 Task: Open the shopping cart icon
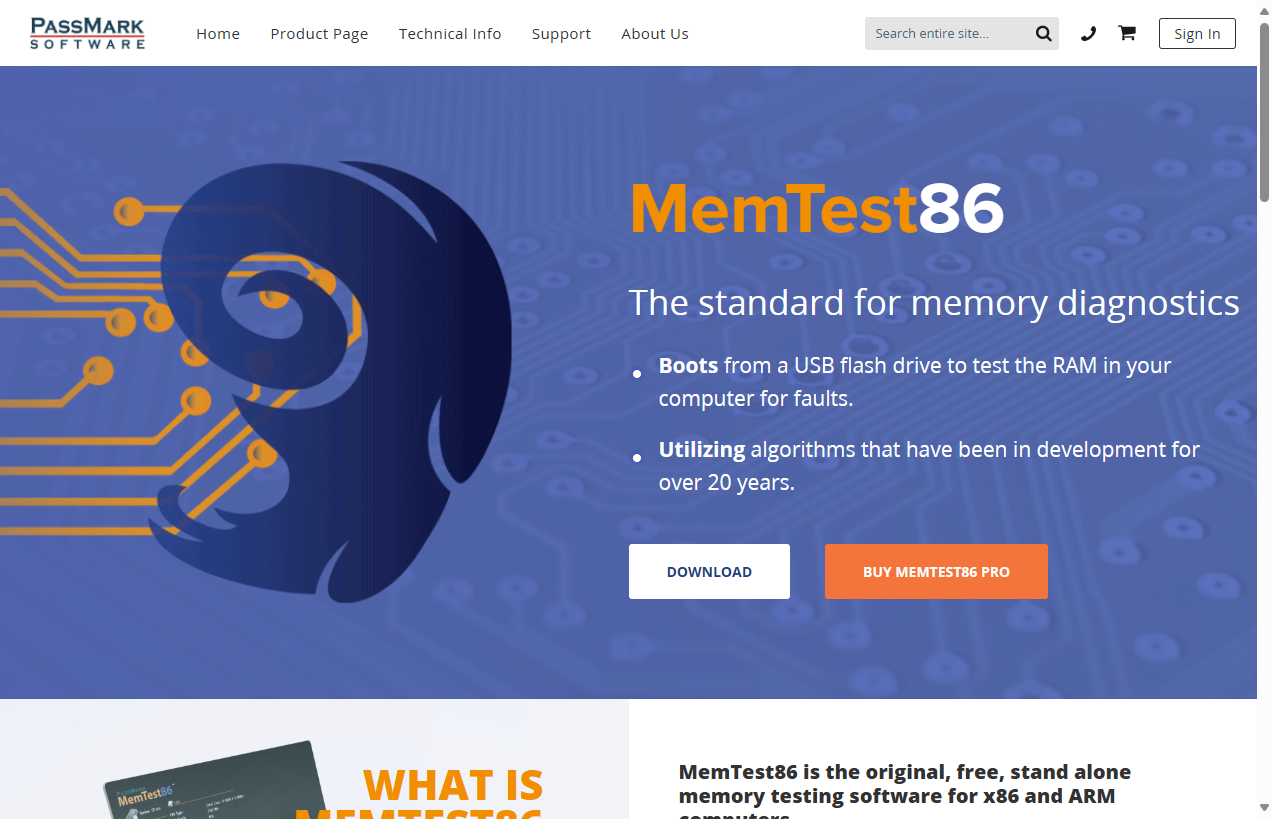[x=1127, y=33]
